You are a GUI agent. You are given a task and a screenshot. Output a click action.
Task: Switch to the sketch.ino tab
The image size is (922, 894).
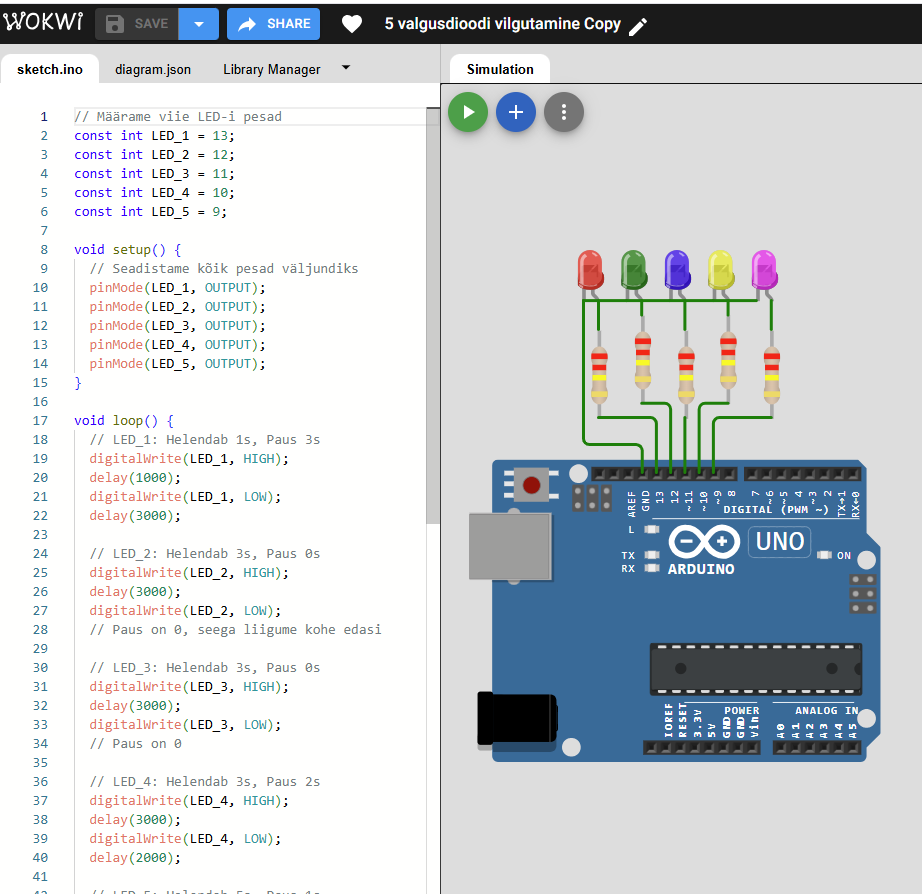click(x=50, y=69)
